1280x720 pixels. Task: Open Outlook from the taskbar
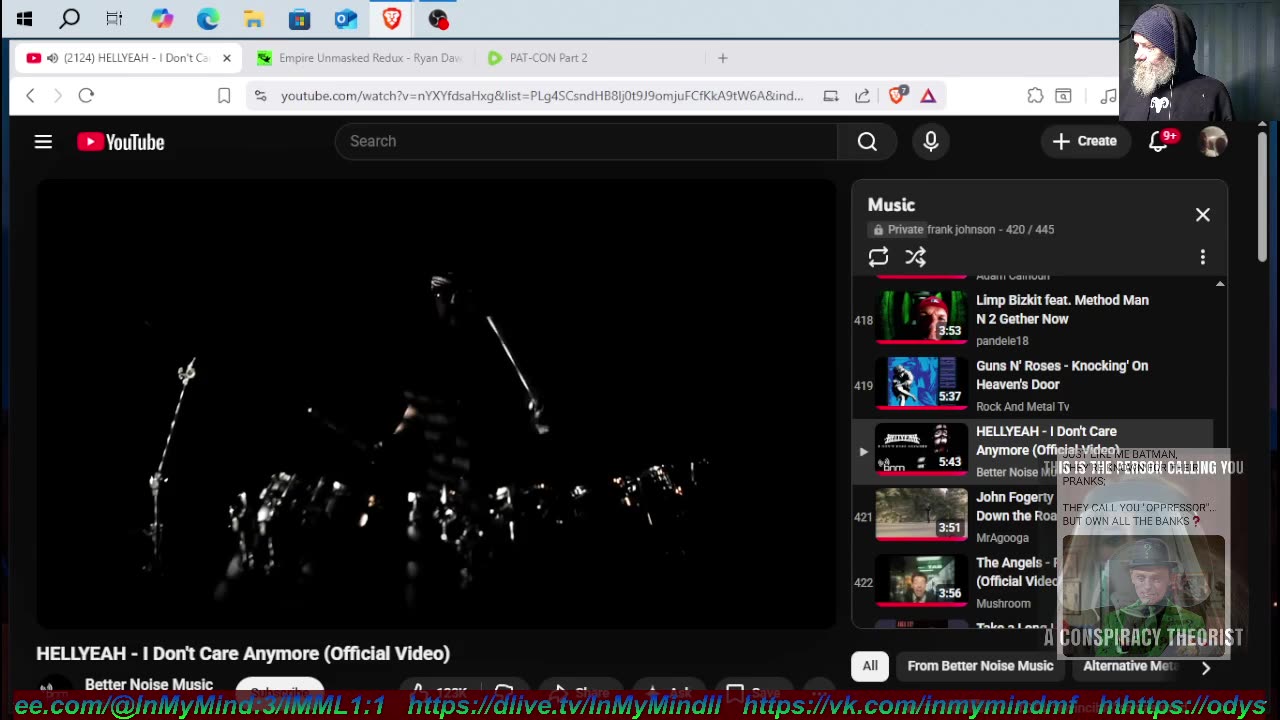point(345,18)
